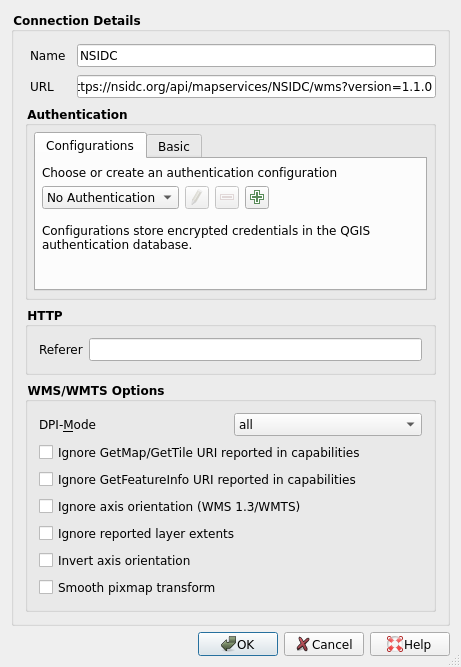Add new authentication configuration with green plus
Viewport: 461px width, 667px height.
coord(257,197)
